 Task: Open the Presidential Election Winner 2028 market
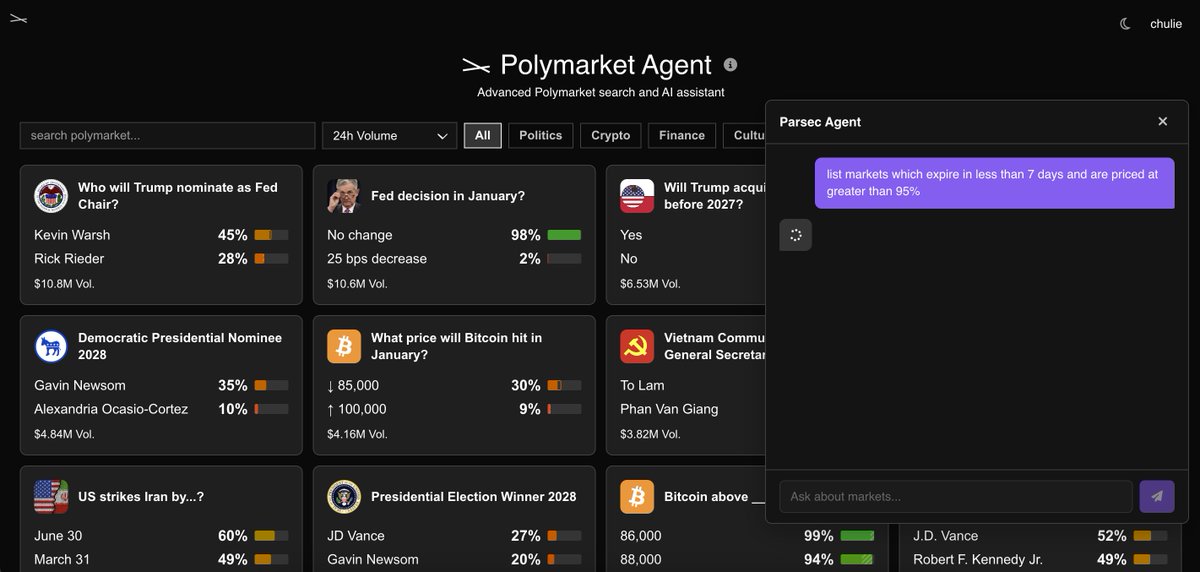(x=474, y=496)
